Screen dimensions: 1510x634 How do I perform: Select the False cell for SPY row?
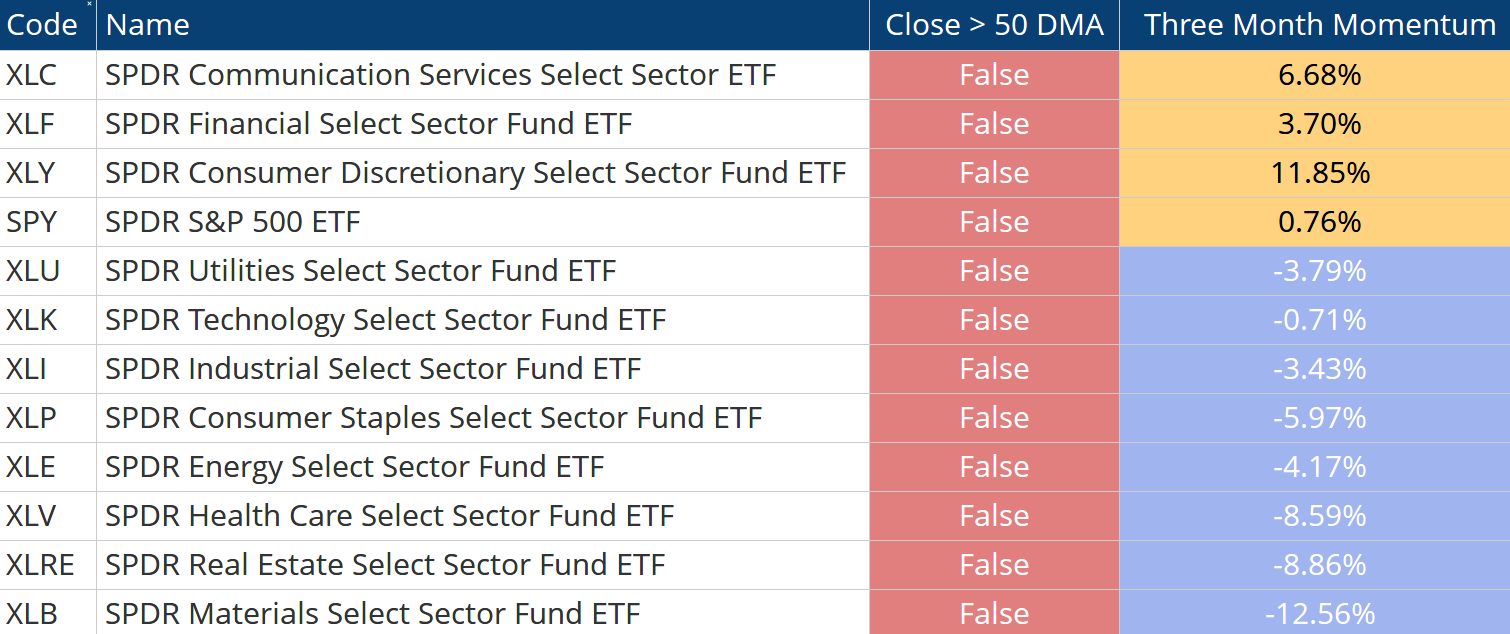993,222
